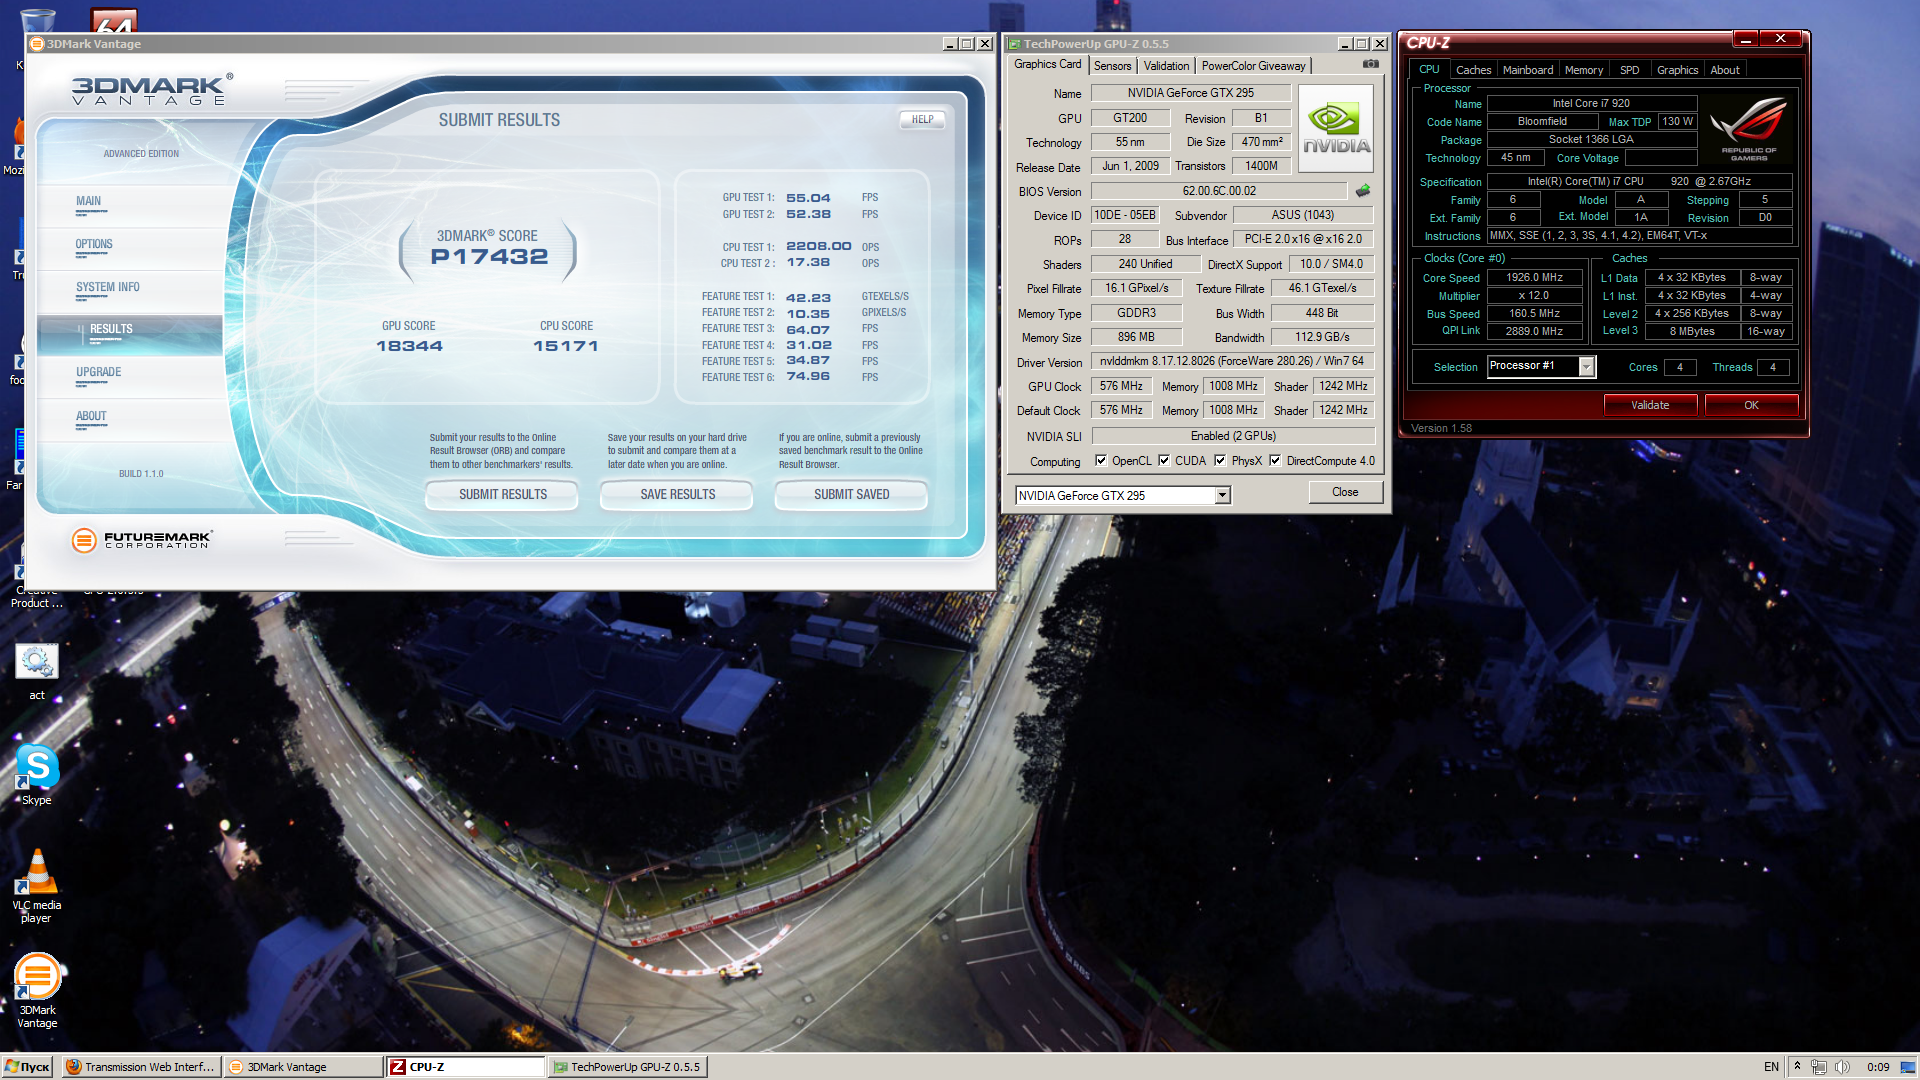Click the GPU-Z Name field

[1190, 93]
